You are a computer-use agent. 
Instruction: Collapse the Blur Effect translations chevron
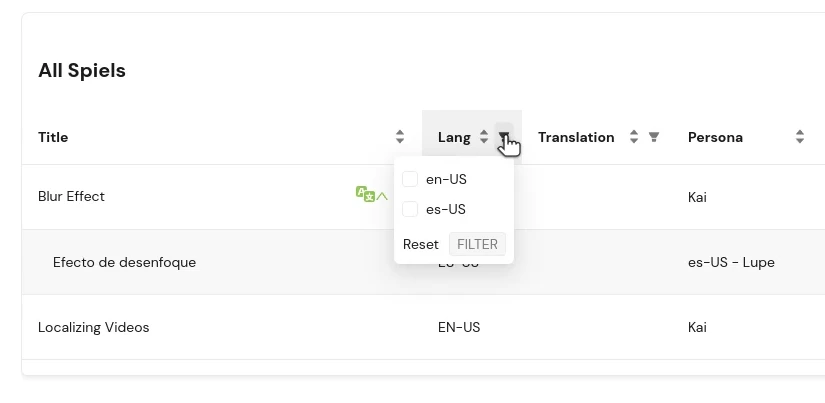click(x=382, y=197)
